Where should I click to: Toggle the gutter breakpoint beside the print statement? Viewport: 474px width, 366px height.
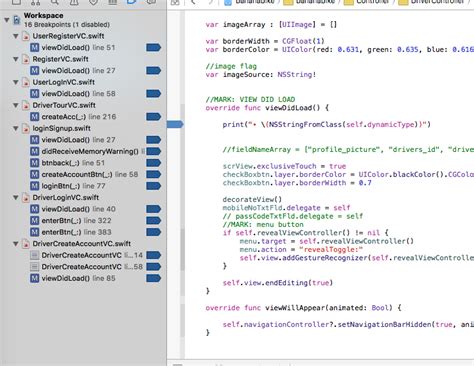pos(175,124)
